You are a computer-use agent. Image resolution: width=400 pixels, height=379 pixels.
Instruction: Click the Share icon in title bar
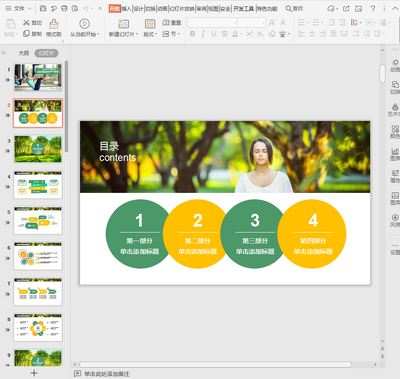point(346,8)
